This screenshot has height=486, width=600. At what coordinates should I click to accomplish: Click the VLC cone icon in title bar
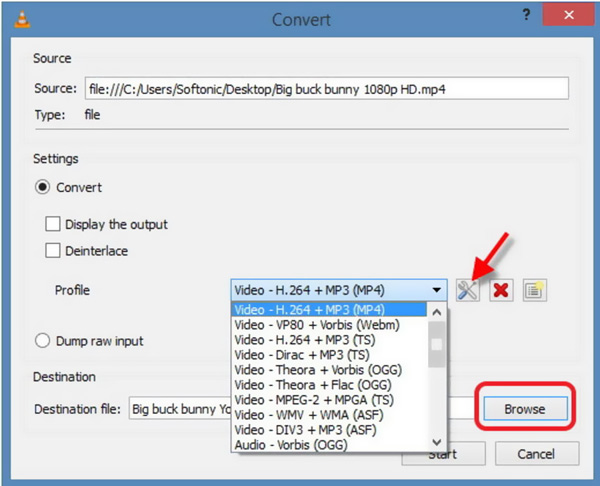(x=22, y=20)
